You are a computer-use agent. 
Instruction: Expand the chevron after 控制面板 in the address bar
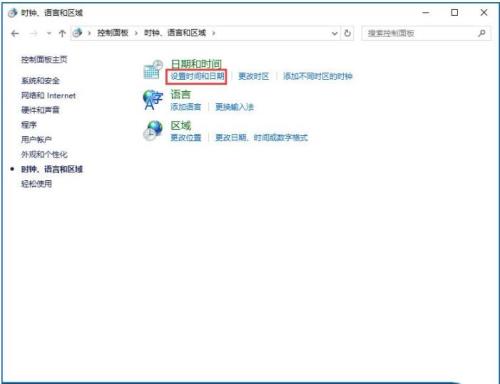(136, 33)
